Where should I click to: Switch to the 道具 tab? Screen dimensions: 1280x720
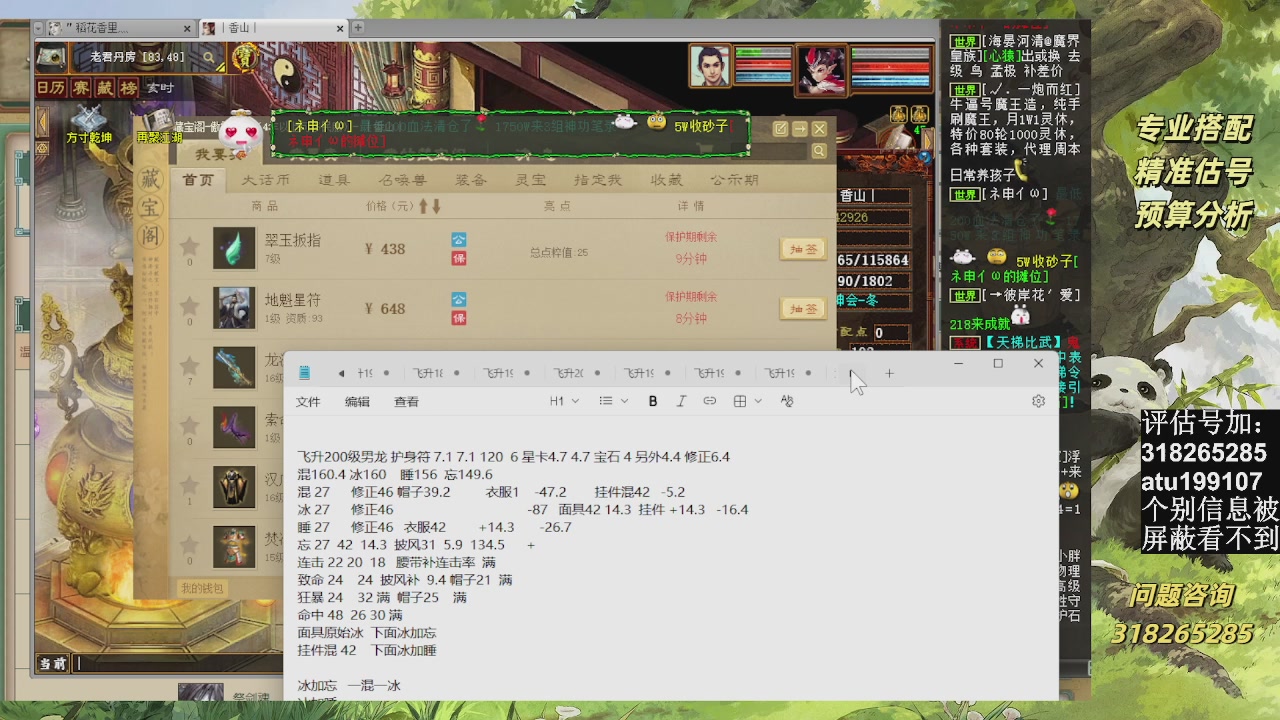coord(334,180)
